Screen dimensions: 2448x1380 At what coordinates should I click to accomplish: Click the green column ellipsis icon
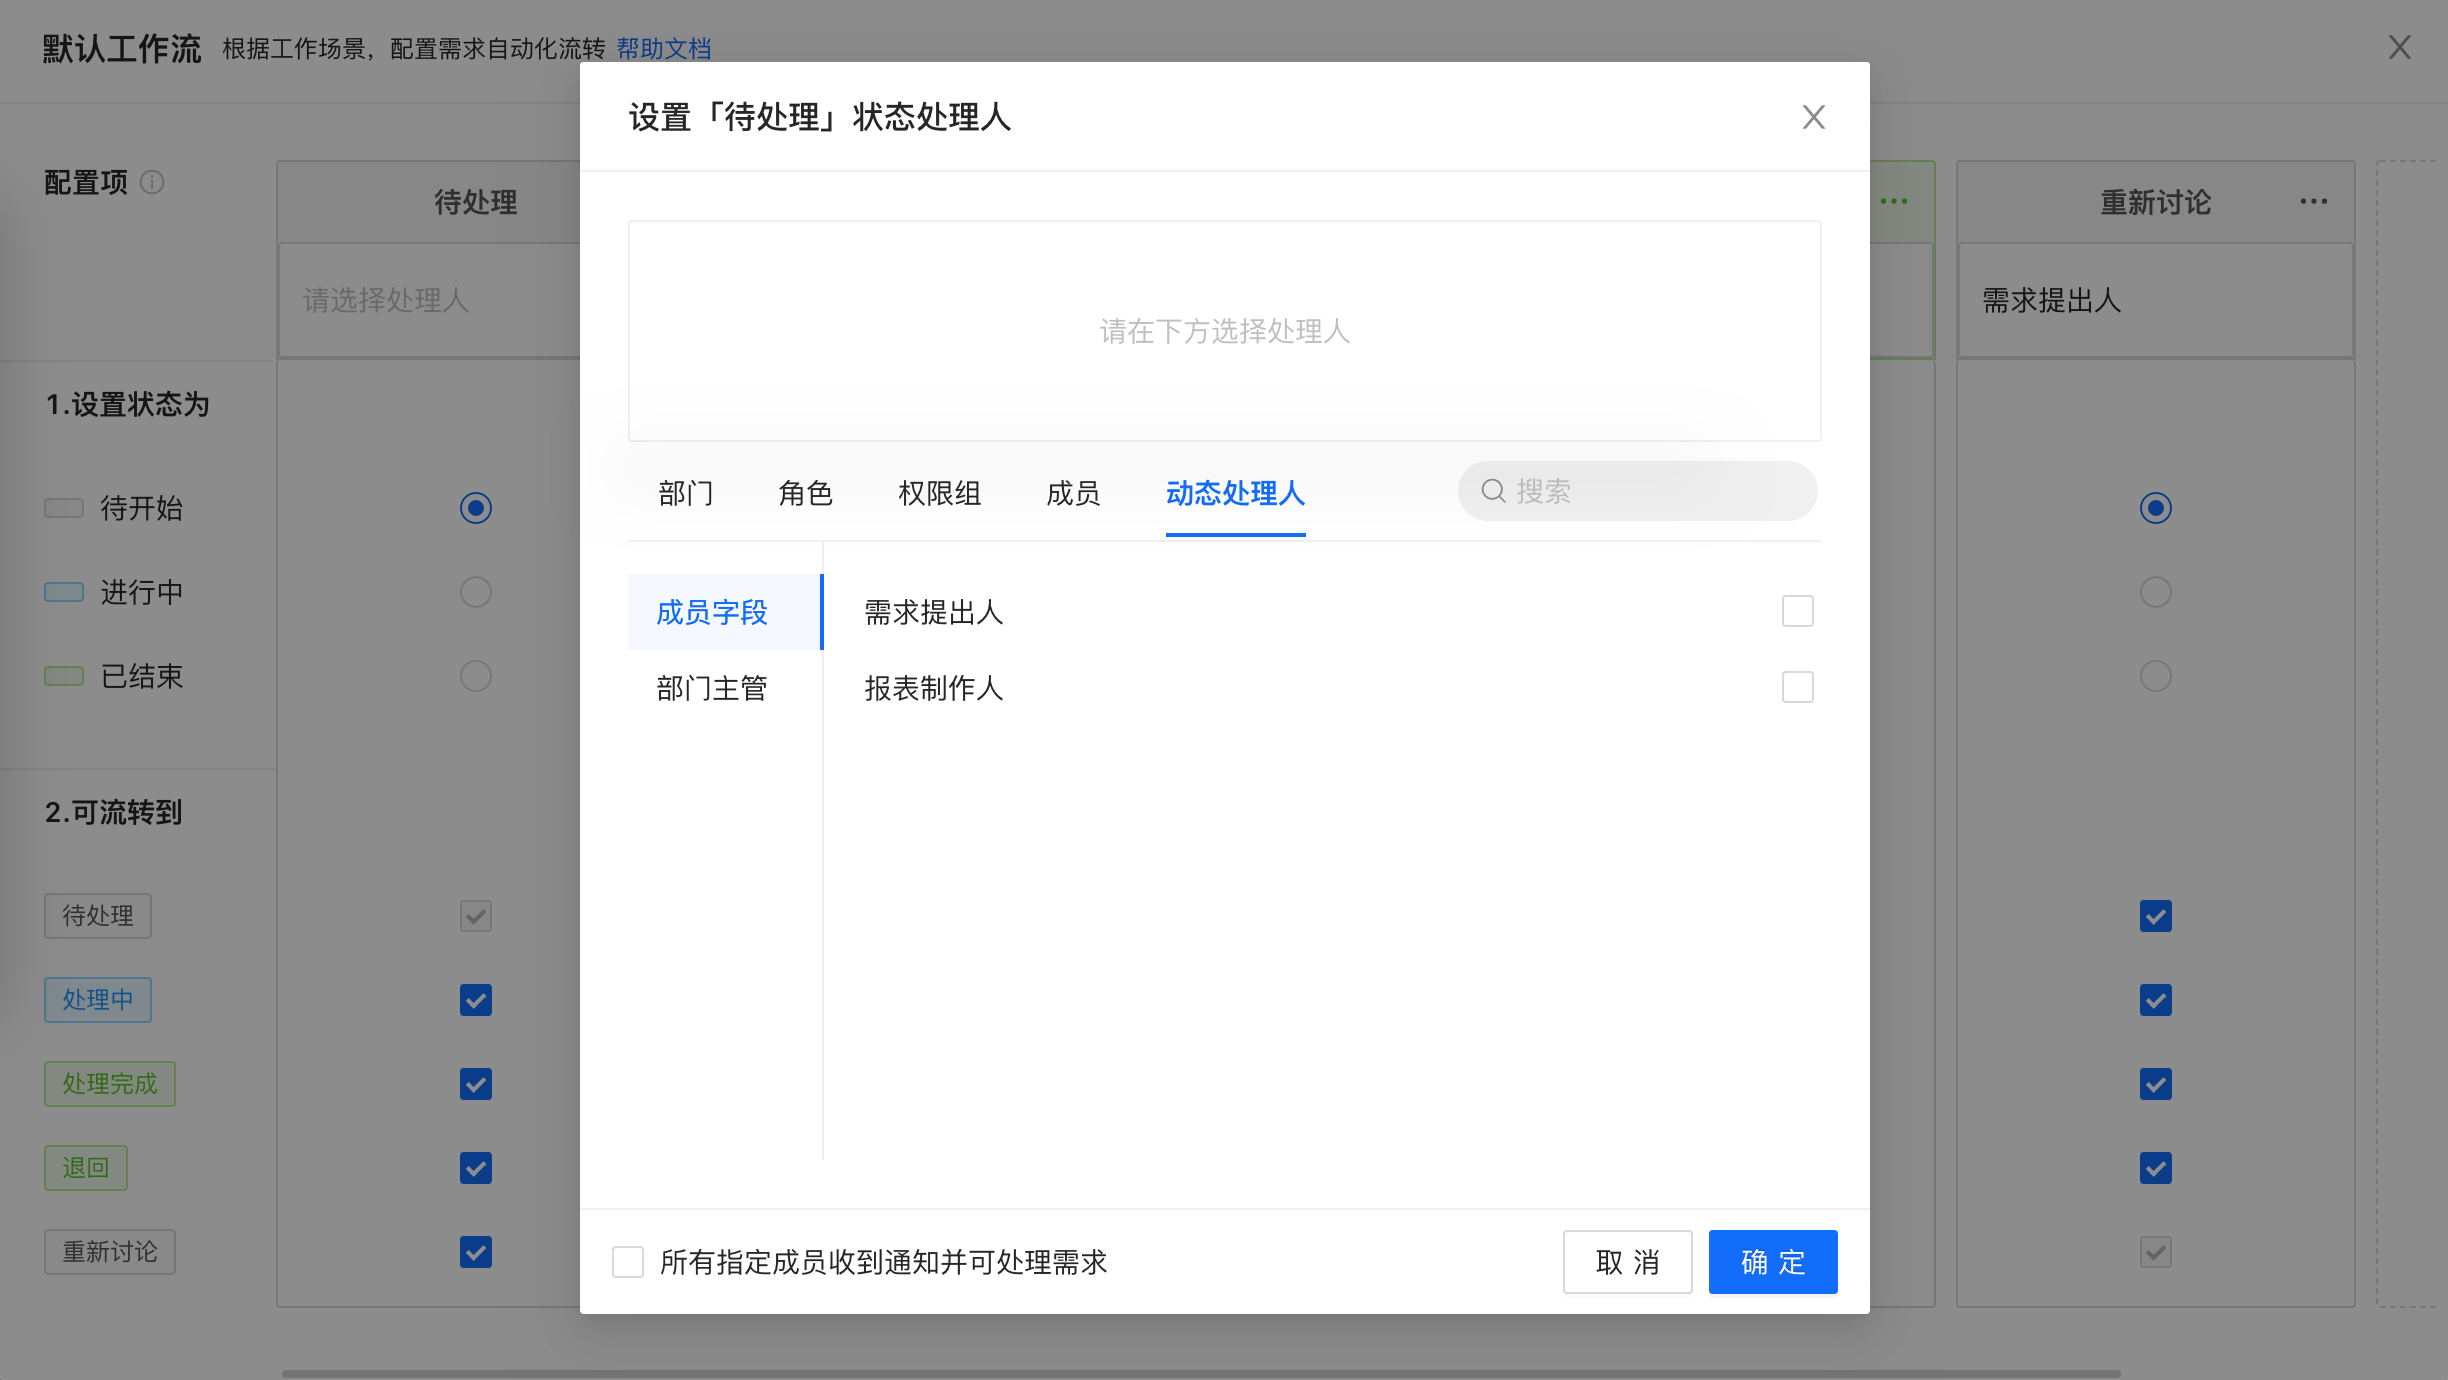click(1894, 202)
